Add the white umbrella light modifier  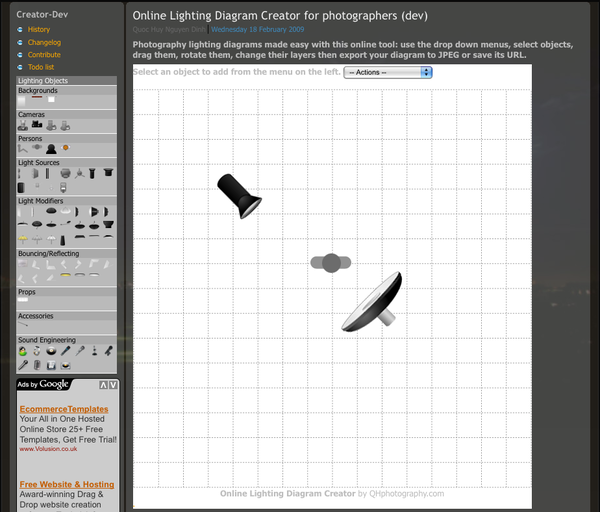[x=51, y=240]
